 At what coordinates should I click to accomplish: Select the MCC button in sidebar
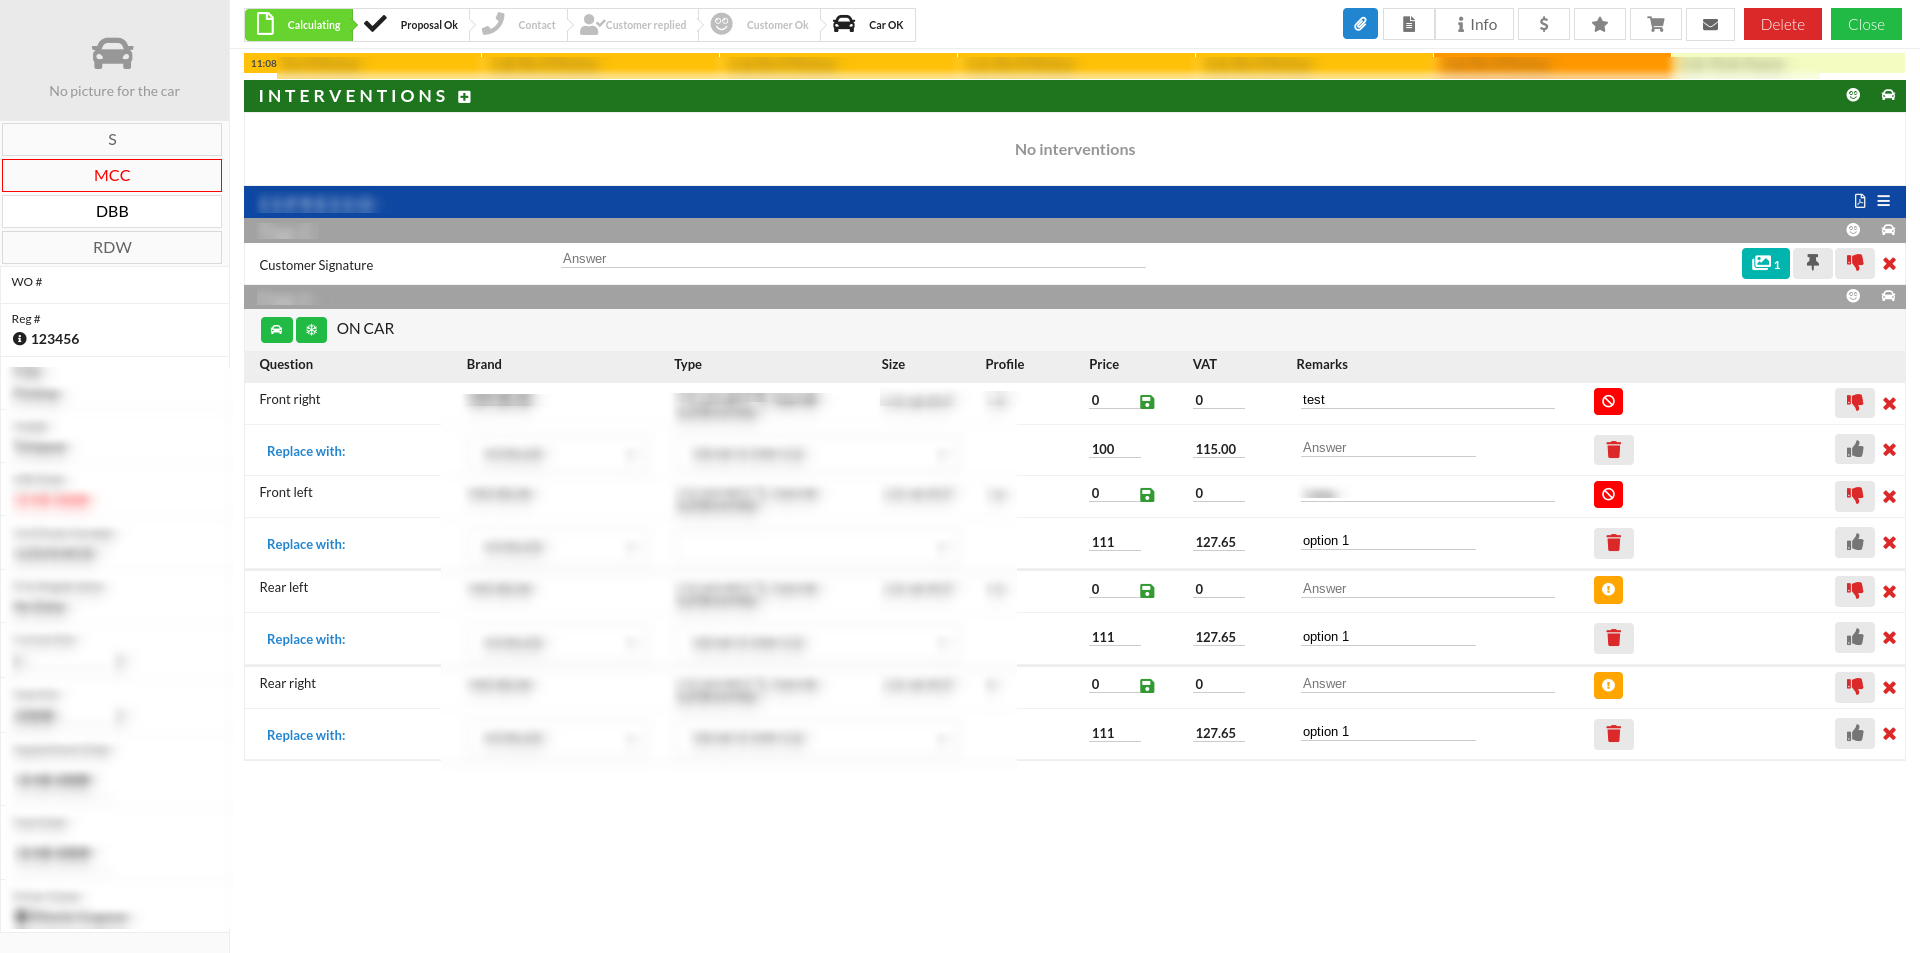pyautogui.click(x=112, y=176)
